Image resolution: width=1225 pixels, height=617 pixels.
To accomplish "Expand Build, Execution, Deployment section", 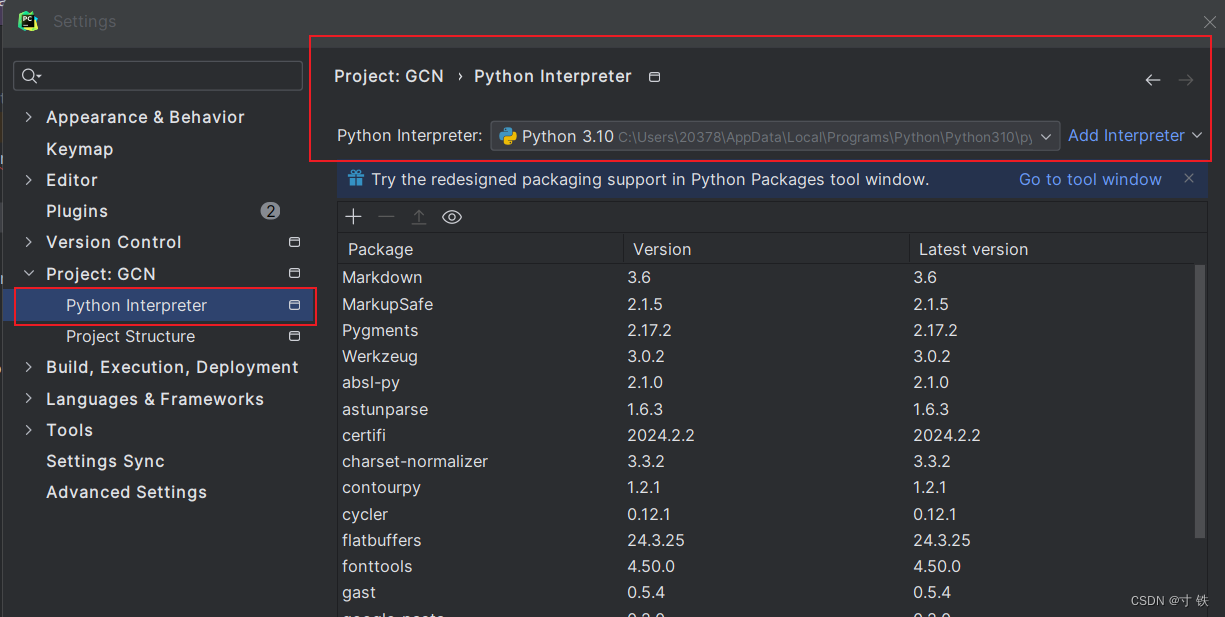I will click(28, 367).
